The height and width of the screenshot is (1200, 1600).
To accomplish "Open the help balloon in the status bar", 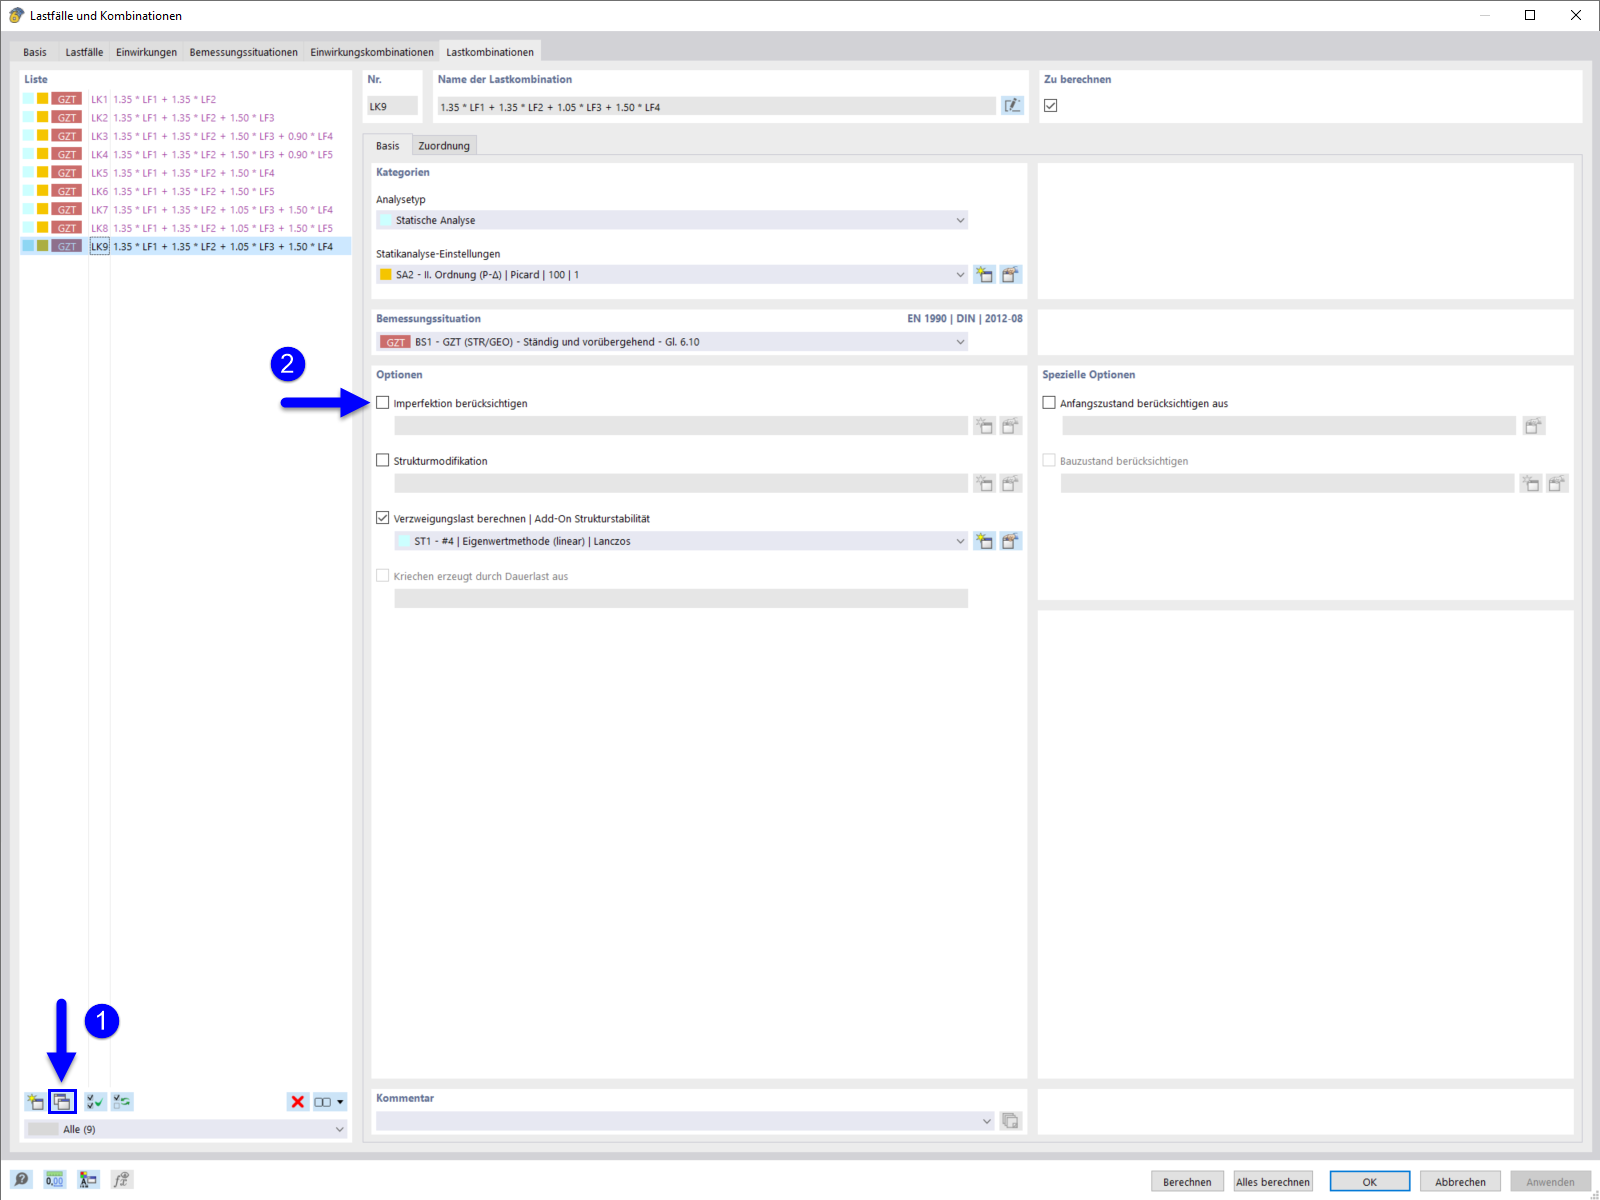I will [20, 1179].
